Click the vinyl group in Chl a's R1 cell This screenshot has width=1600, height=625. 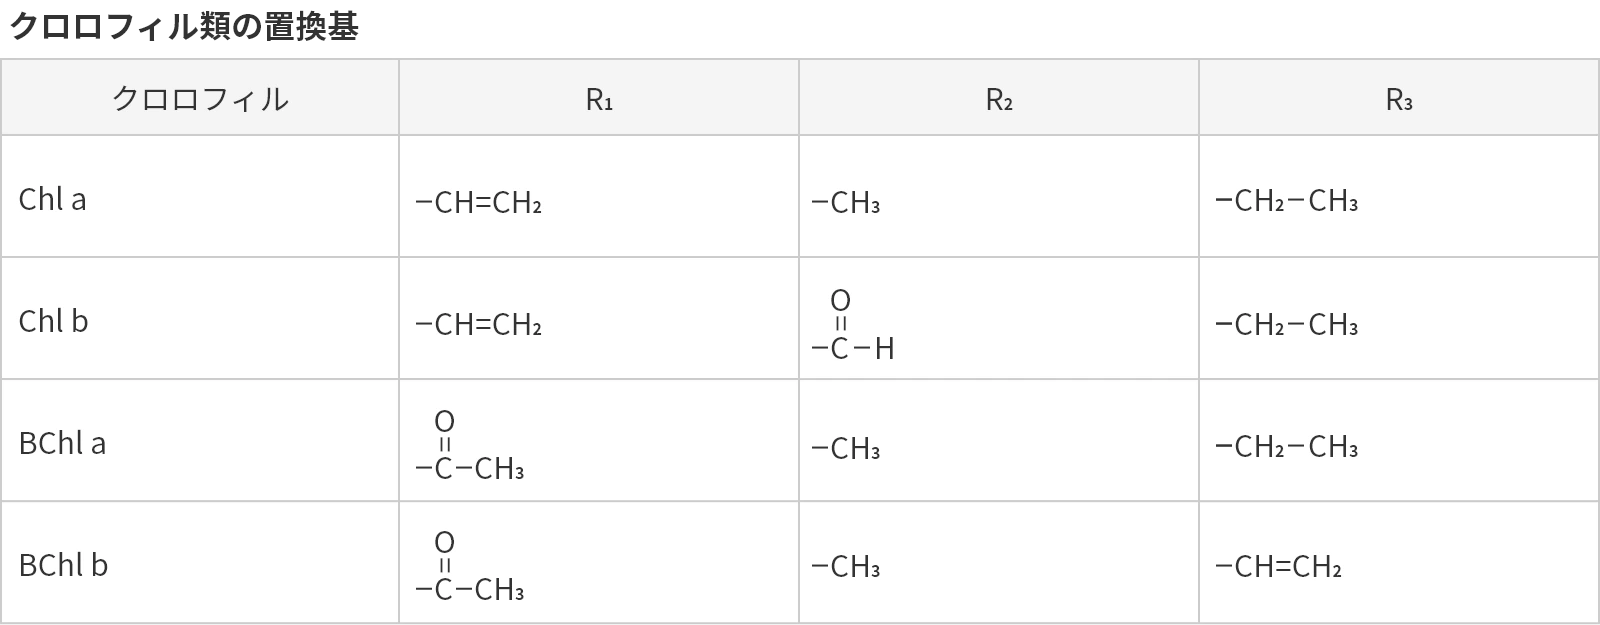pyautogui.click(x=478, y=203)
